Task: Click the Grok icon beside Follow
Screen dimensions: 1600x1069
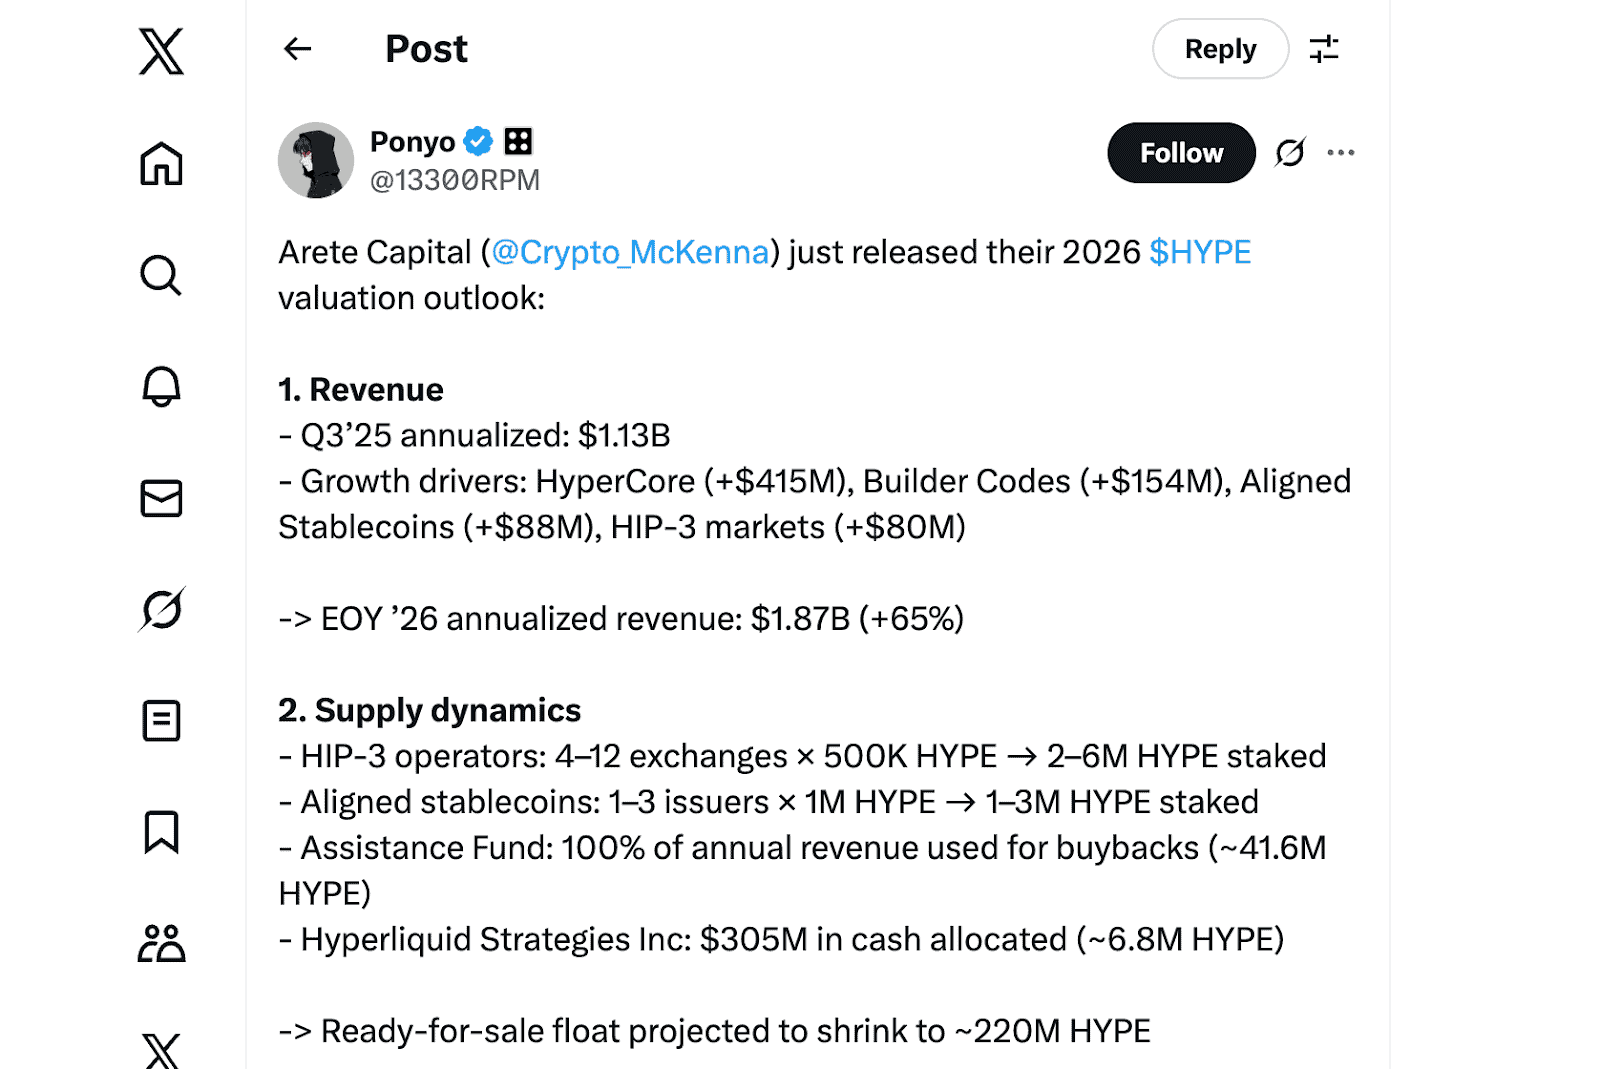Action: tap(1290, 153)
